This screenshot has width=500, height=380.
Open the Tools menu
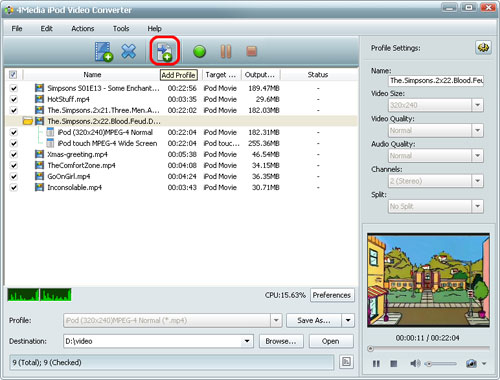121,28
